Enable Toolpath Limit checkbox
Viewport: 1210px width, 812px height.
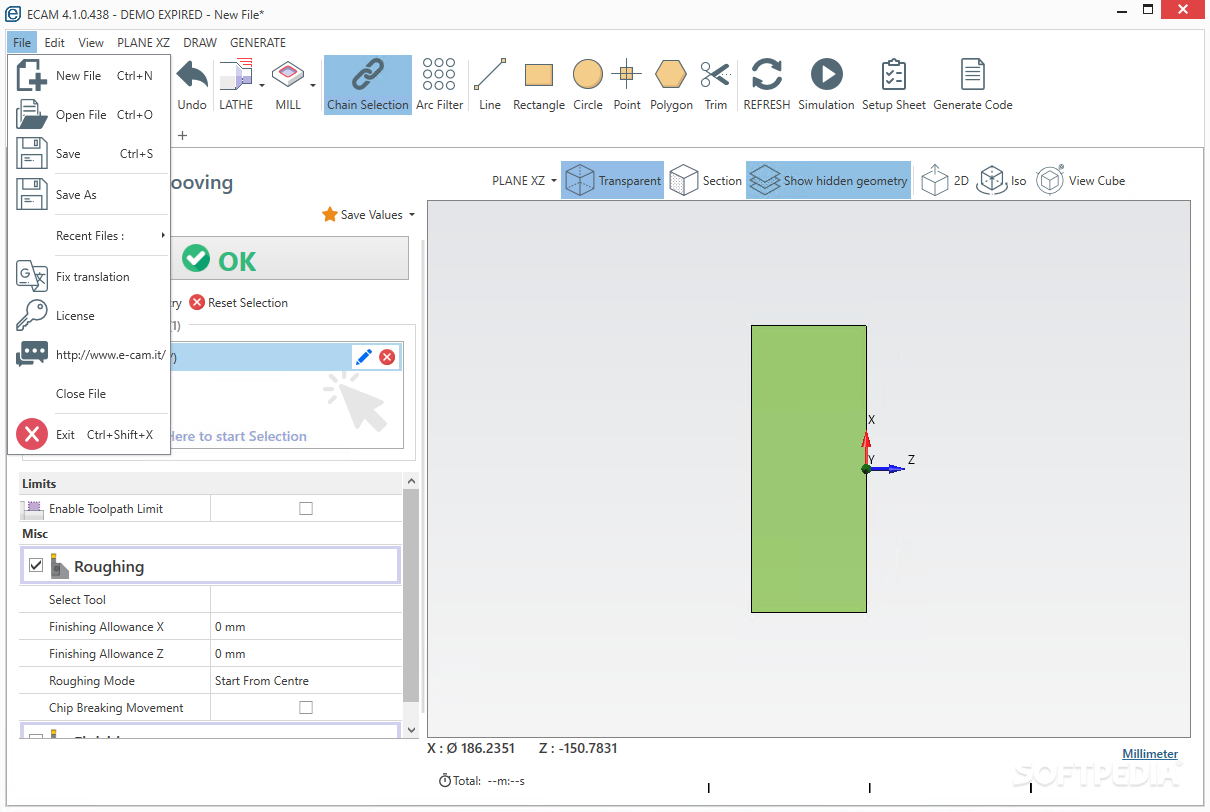306,509
